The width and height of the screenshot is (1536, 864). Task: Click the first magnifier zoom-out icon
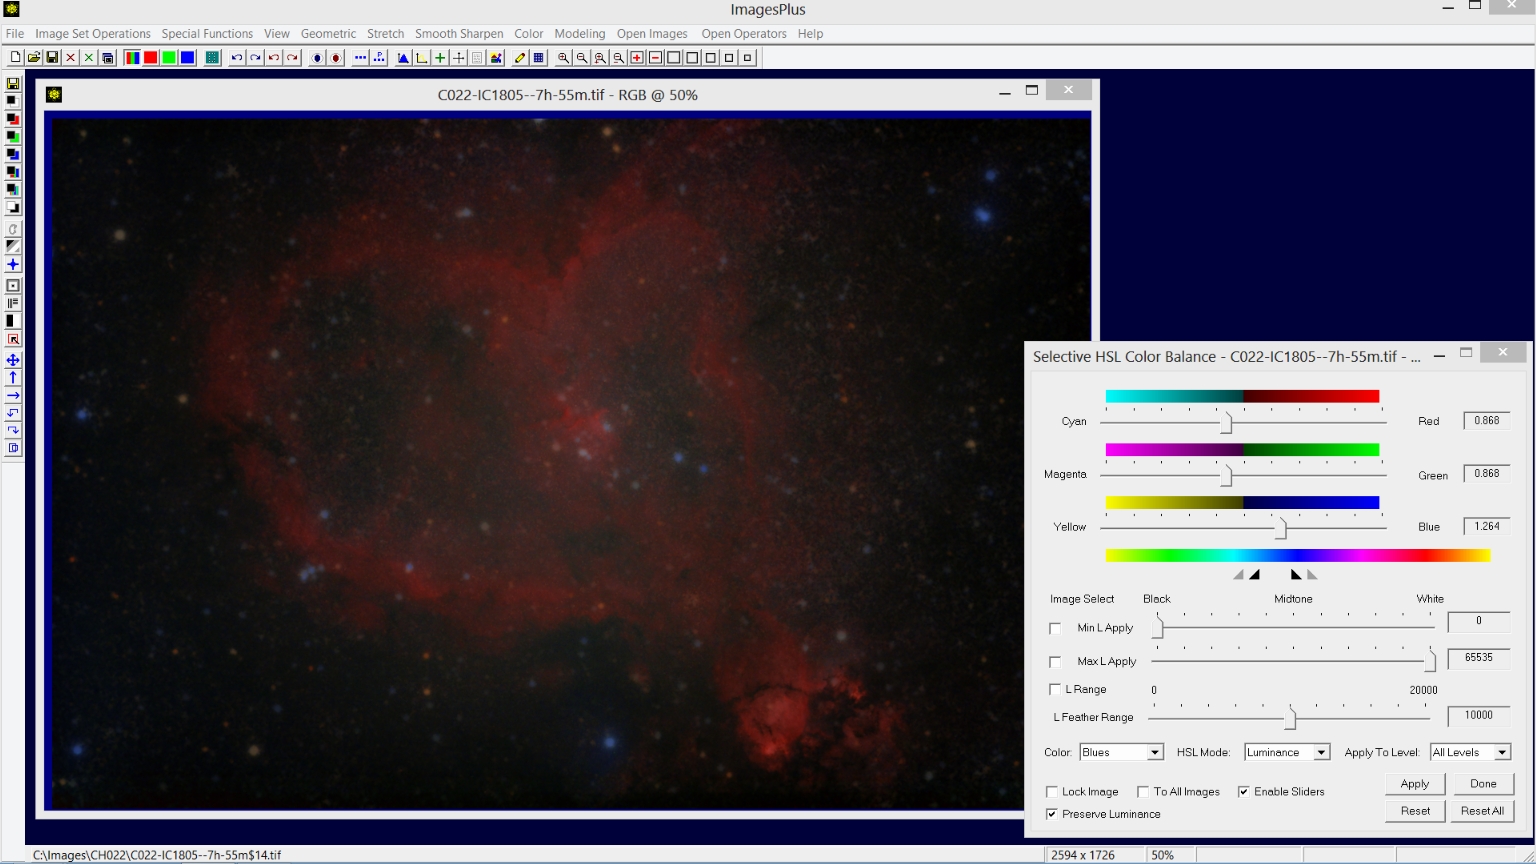coord(581,58)
